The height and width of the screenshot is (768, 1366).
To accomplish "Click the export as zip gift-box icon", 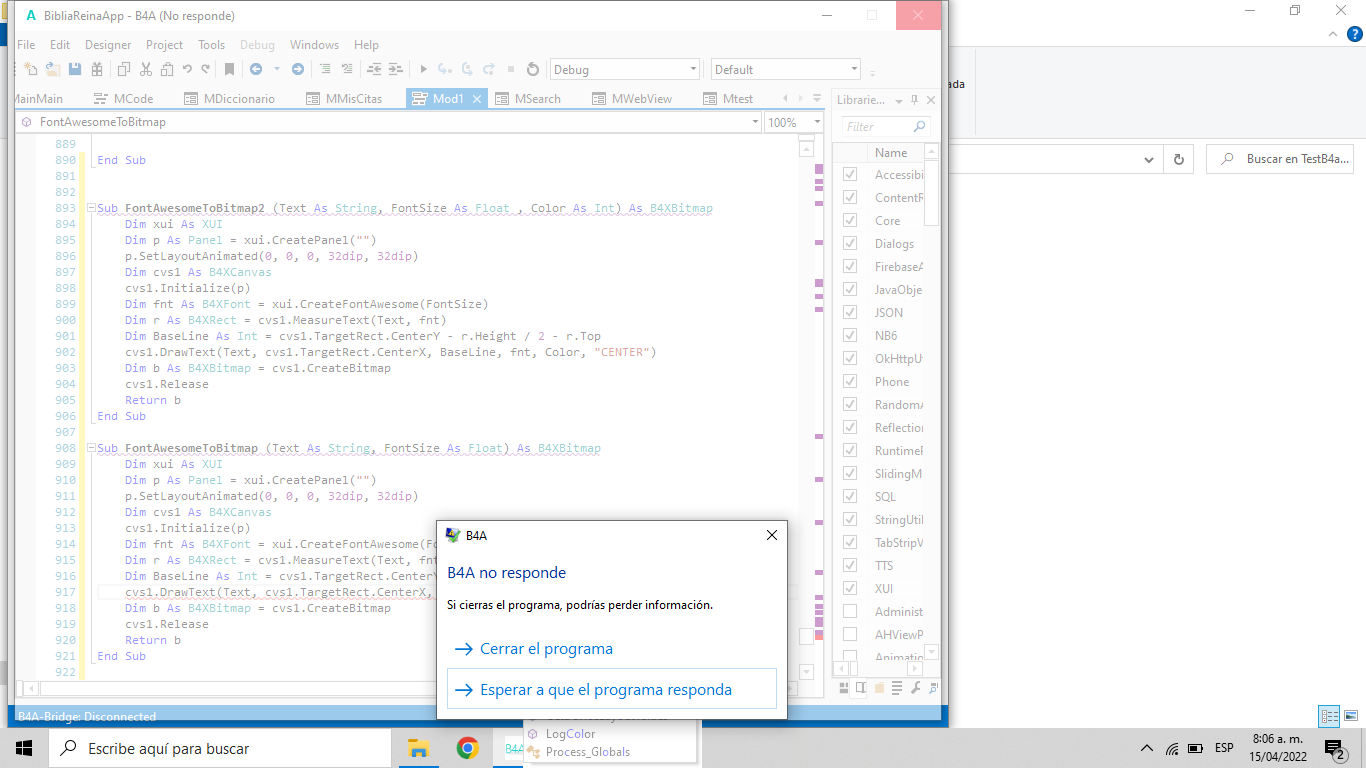I will point(96,69).
